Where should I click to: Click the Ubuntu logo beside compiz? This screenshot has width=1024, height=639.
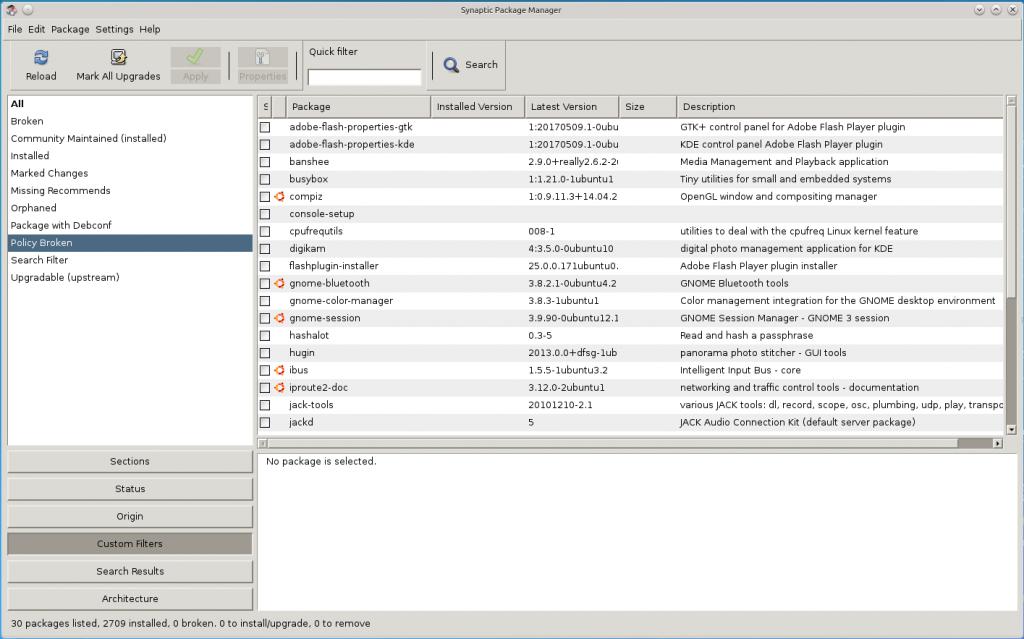279,197
